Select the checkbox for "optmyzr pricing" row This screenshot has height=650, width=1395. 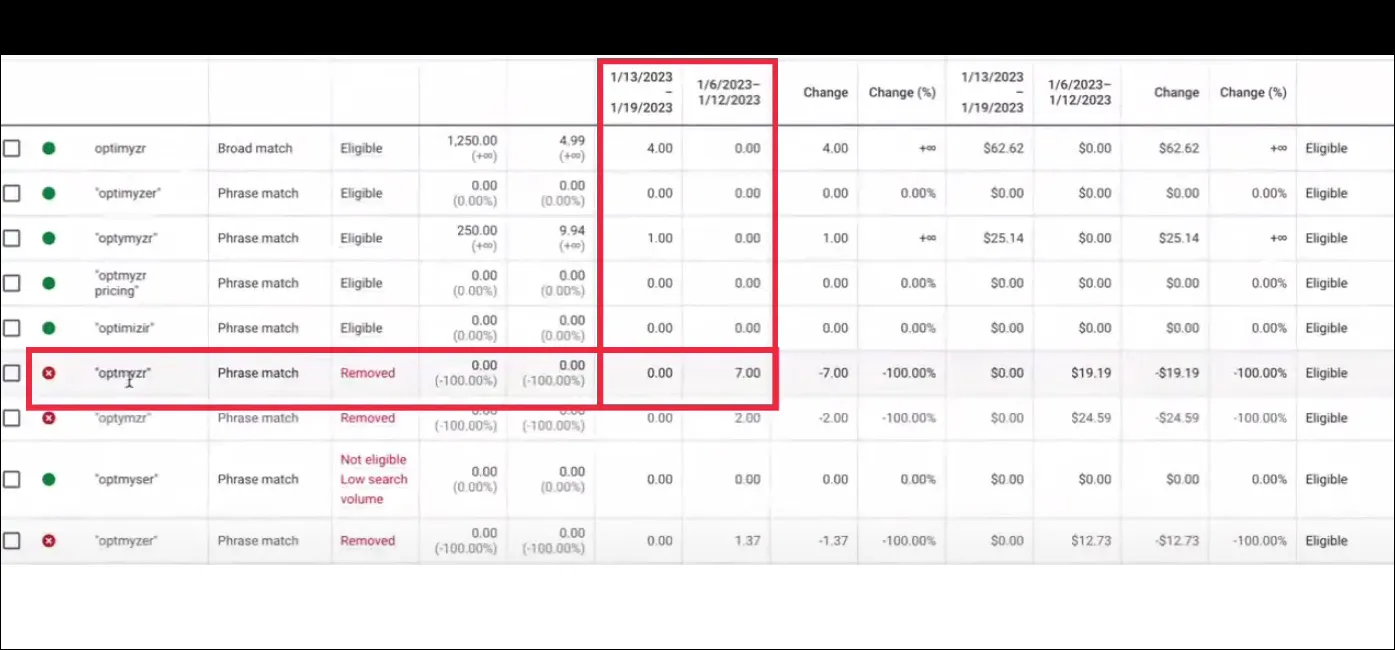point(11,283)
